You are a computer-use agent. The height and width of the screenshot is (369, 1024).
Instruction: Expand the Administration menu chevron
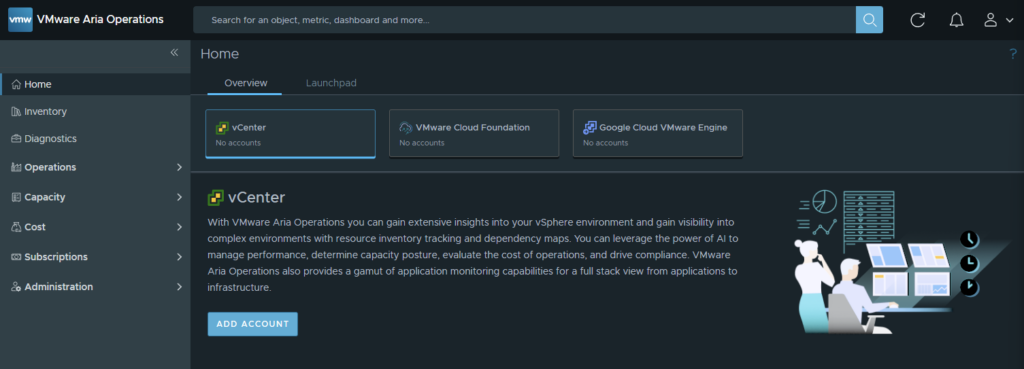(x=180, y=287)
